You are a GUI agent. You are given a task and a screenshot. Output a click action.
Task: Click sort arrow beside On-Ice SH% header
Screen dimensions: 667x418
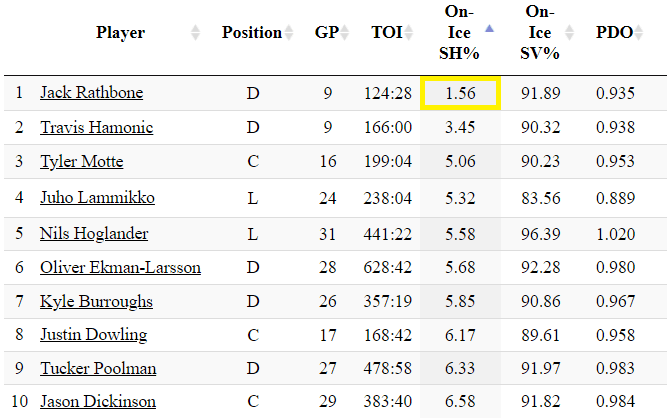pyautogui.click(x=488, y=29)
